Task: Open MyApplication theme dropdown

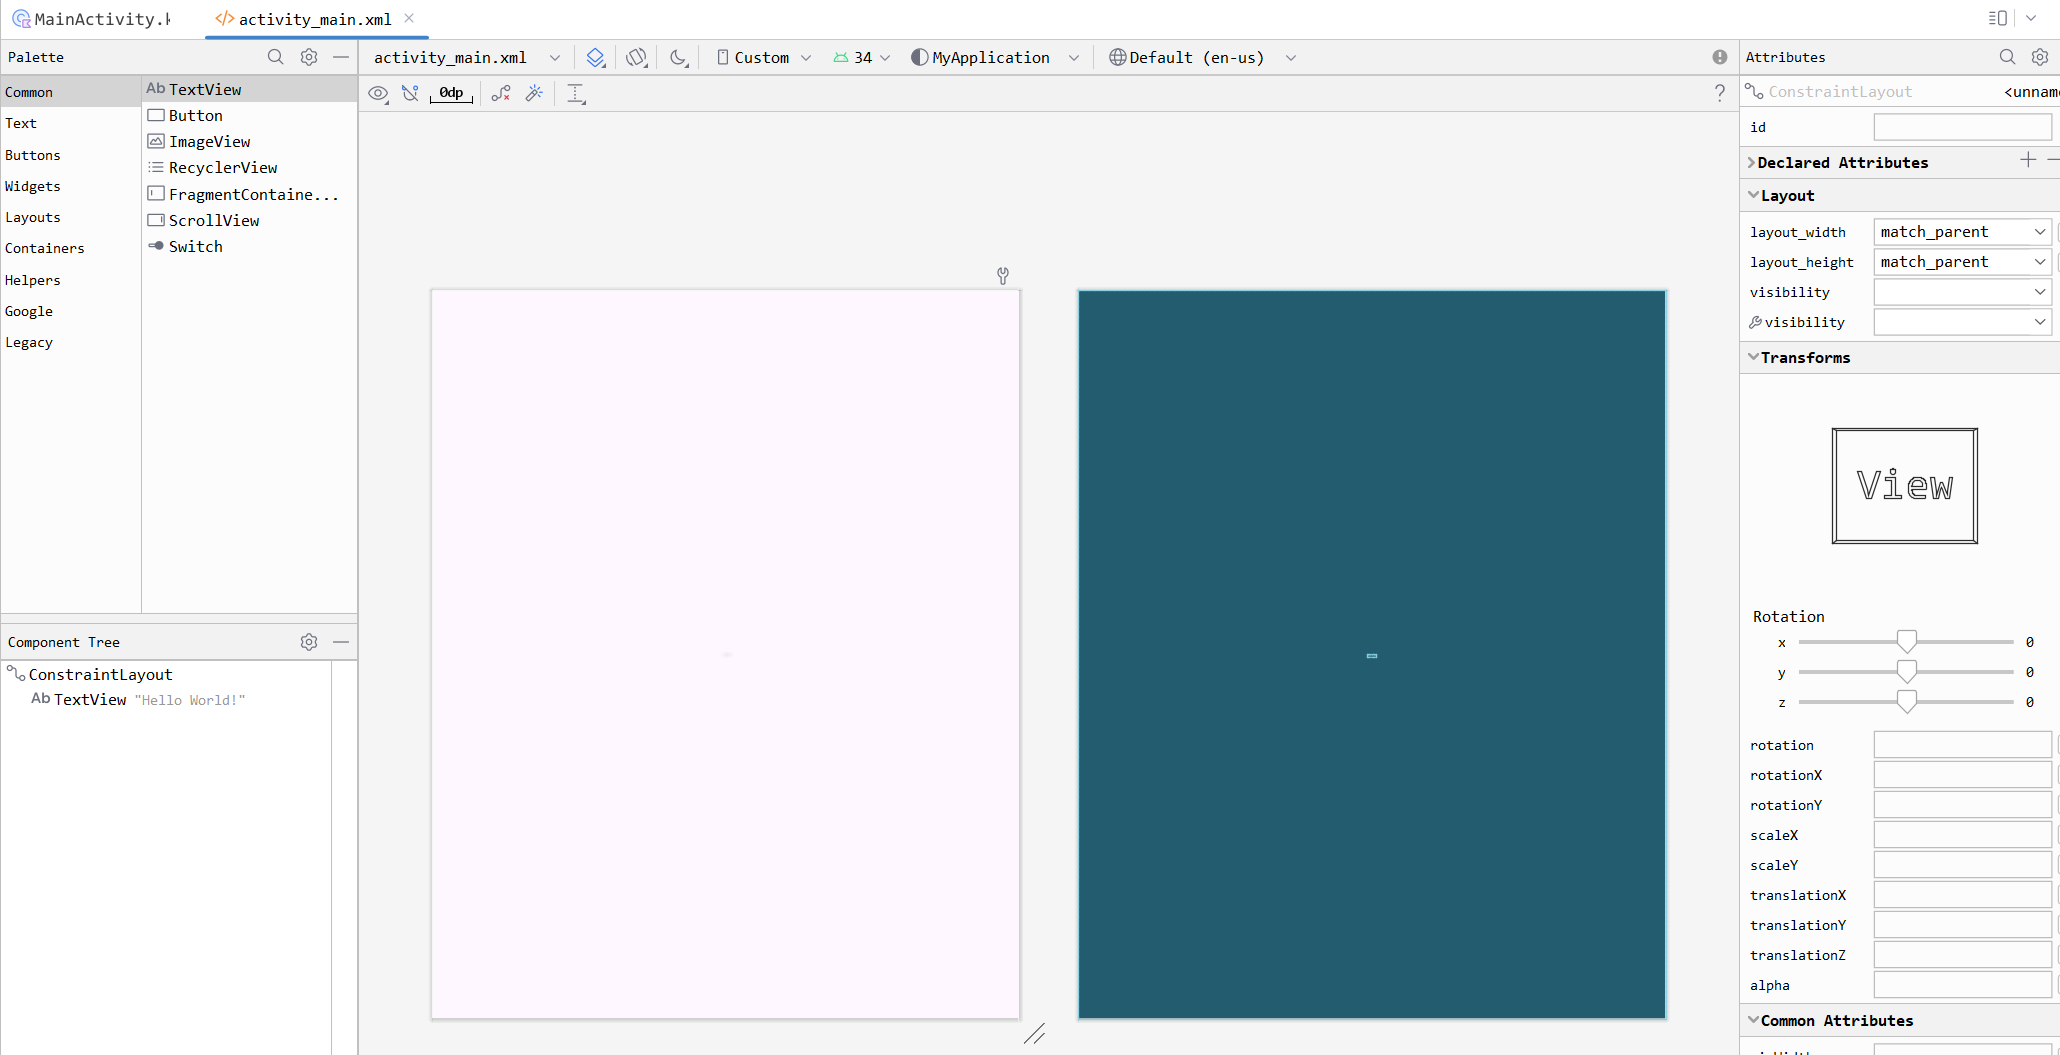Action: click(x=995, y=58)
